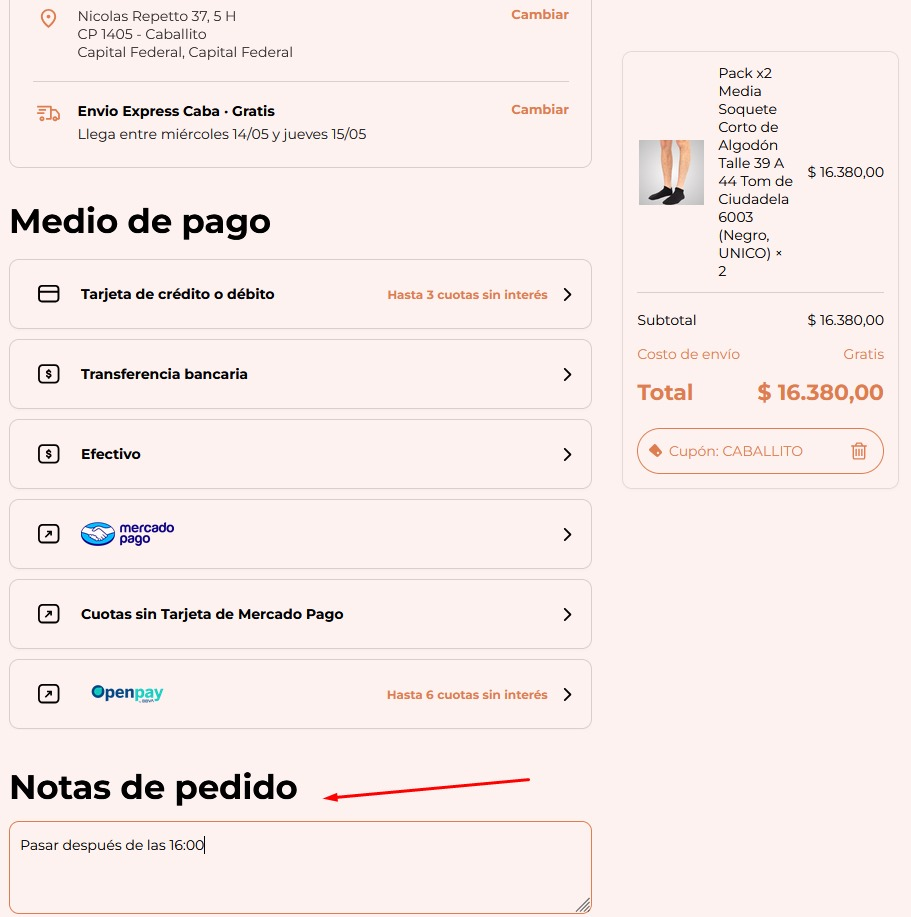Click the text area resize handle
The width and height of the screenshot is (911, 917).
pyautogui.click(x=583, y=905)
